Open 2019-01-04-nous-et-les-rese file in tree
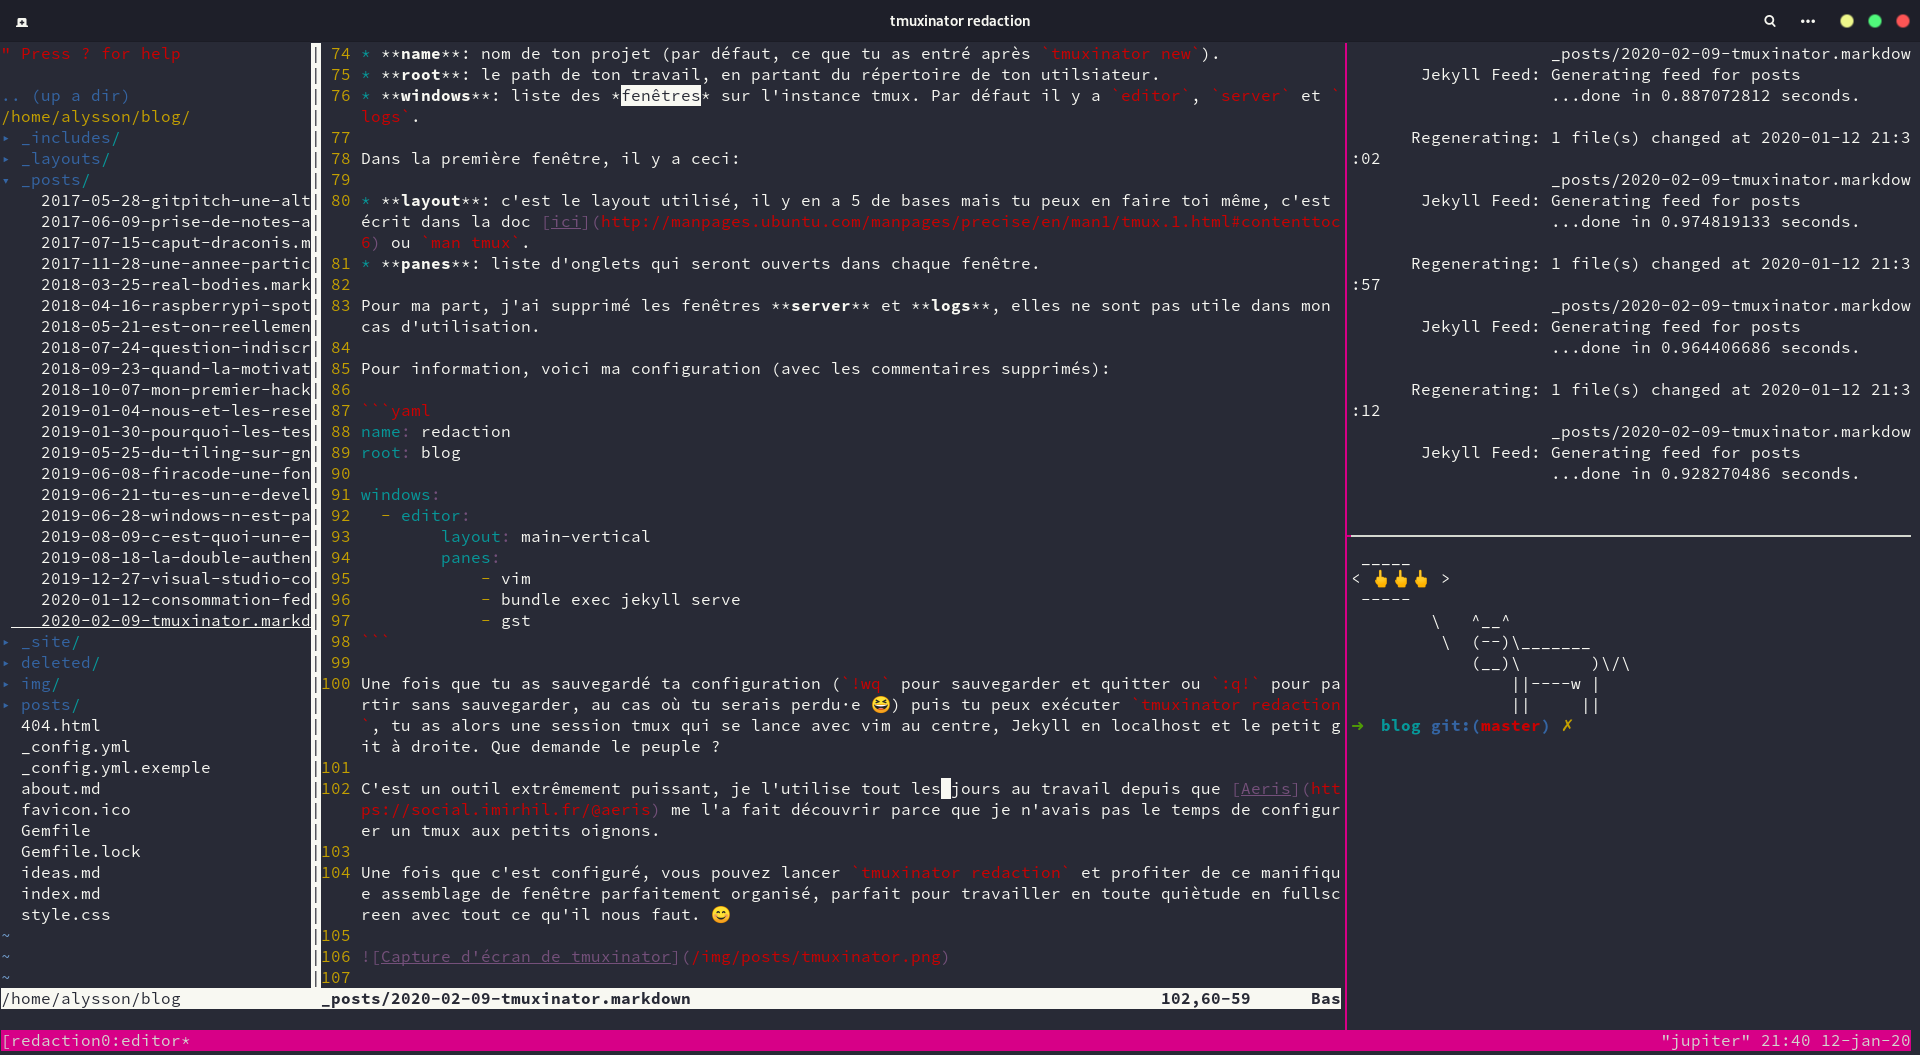 176,411
